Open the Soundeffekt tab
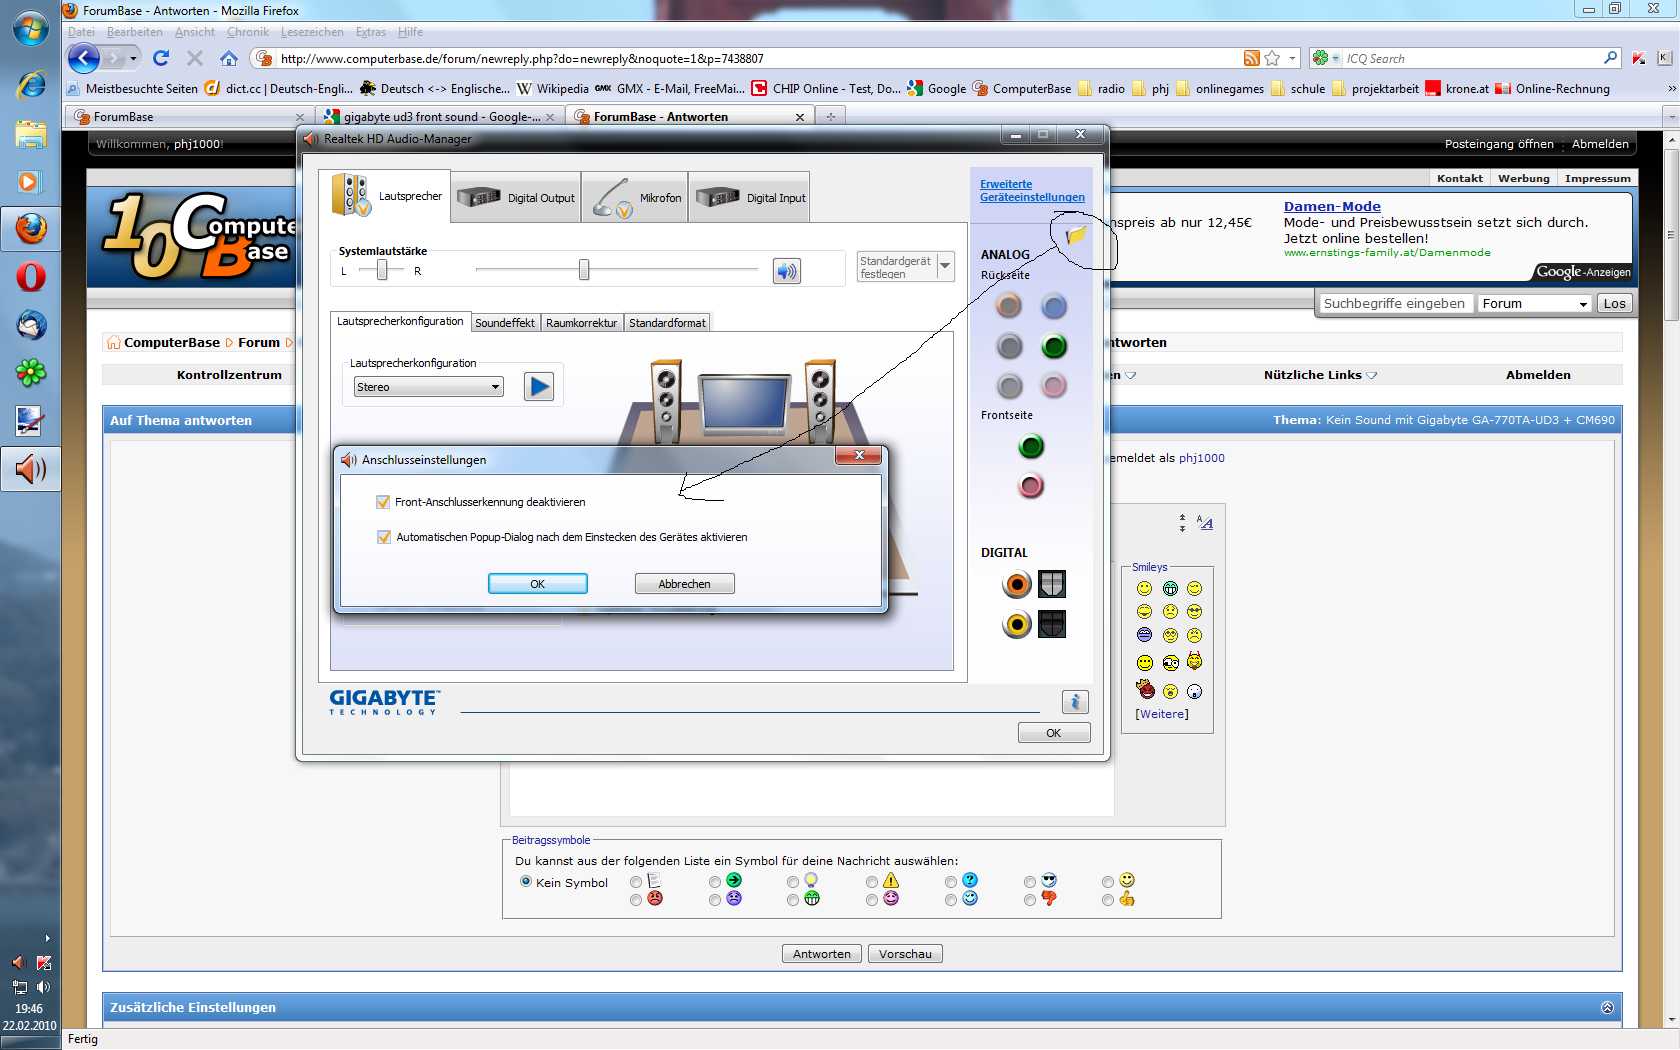The image size is (1680, 1050). (x=505, y=323)
